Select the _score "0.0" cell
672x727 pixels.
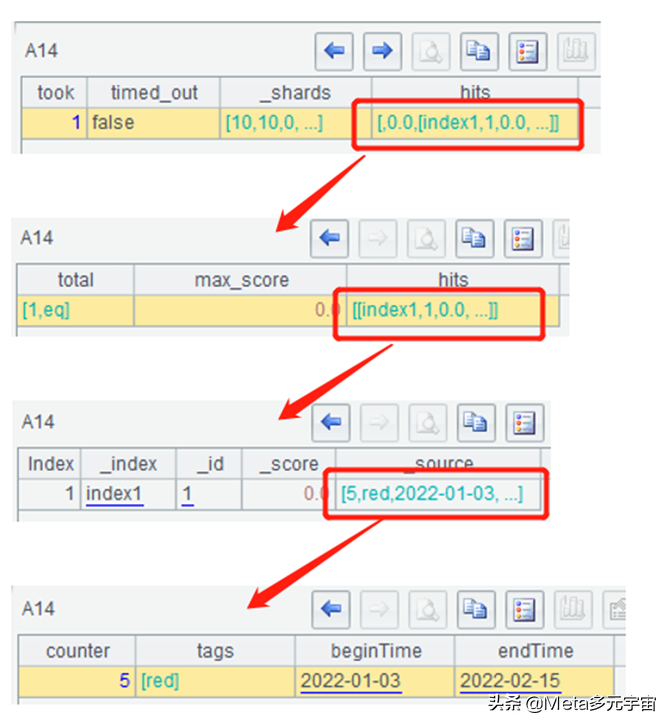pos(288,494)
